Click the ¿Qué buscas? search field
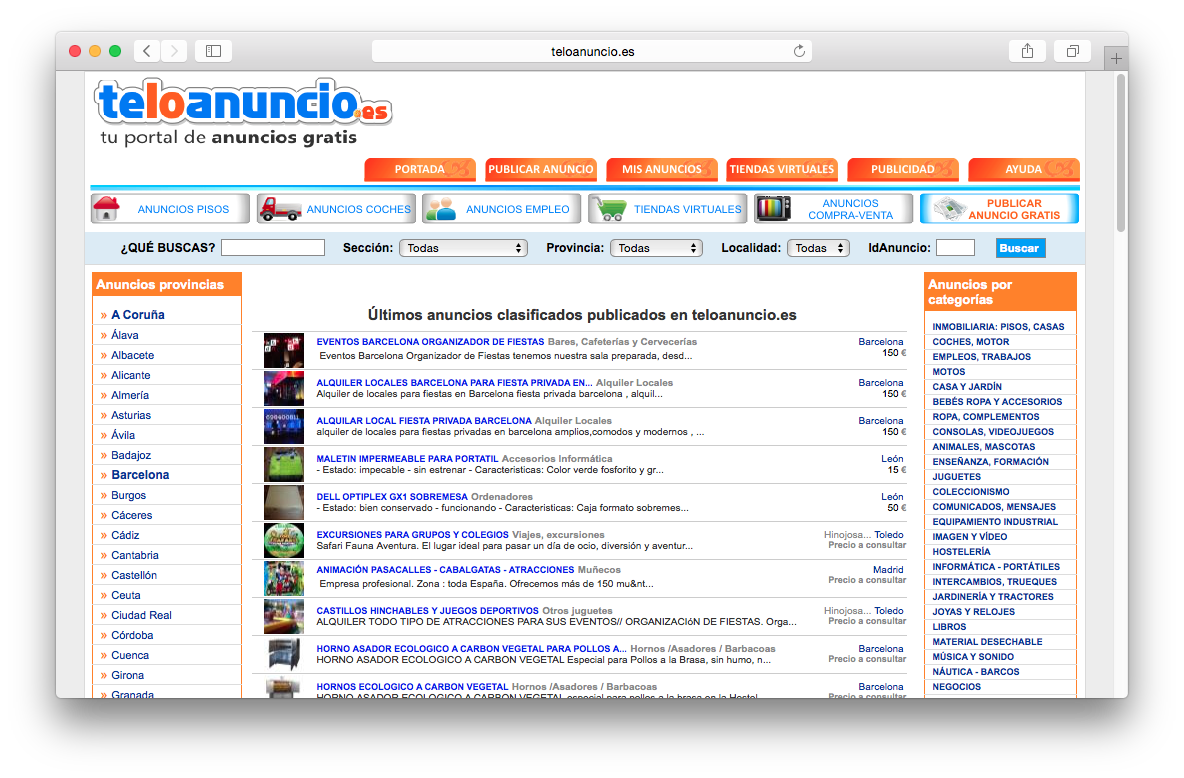The height and width of the screenshot is (778, 1184). (x=273, y=248)
